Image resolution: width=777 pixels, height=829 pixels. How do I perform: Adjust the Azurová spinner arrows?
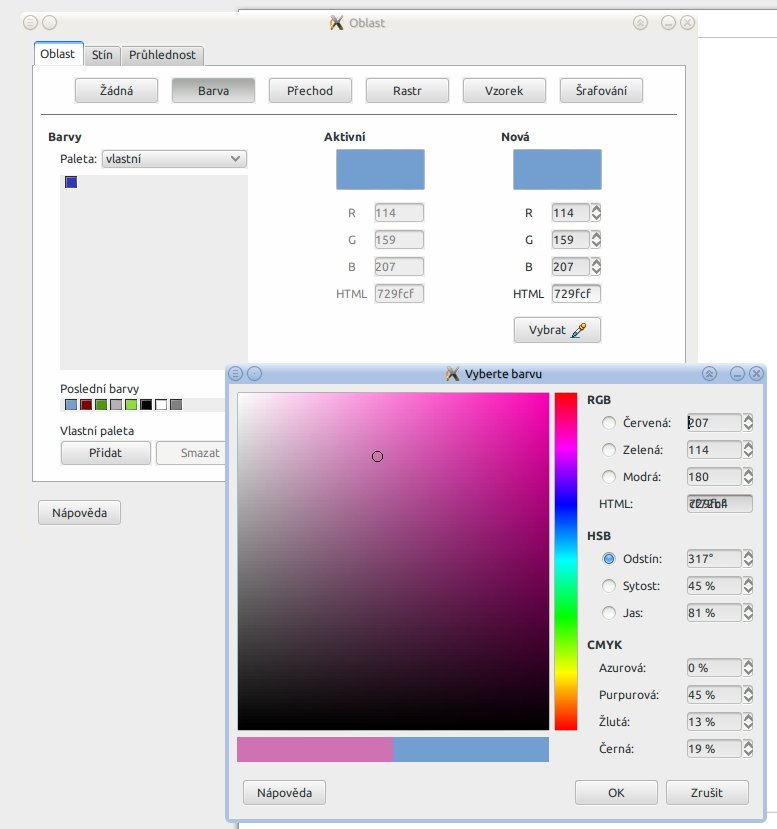[x=748, y=668]
